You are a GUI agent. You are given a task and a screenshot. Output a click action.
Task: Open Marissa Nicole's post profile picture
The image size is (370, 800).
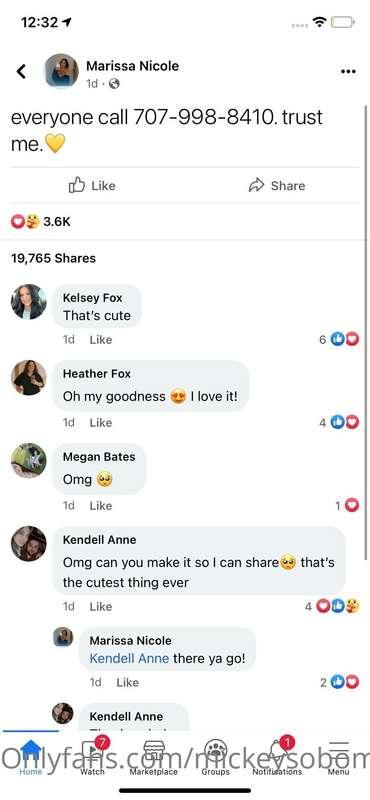[x=61, y=71]
